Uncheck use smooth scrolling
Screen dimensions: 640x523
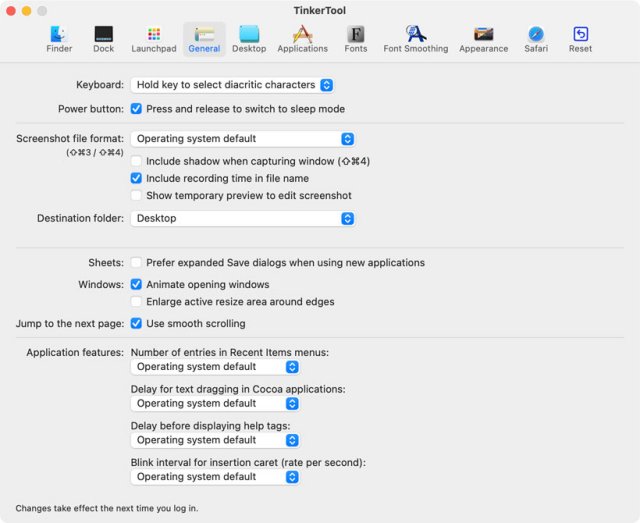pos(136,323)
